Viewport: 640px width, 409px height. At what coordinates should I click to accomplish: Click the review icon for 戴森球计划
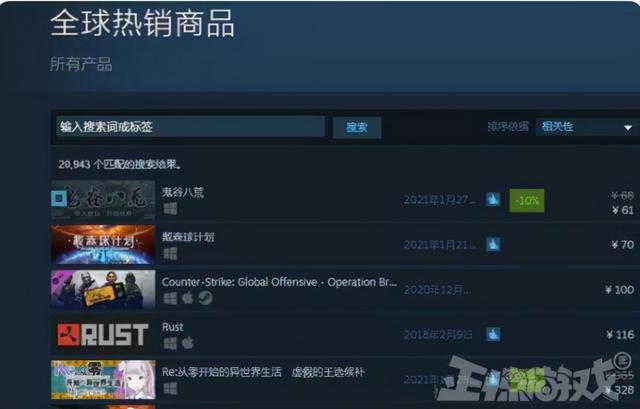point(493,245)
